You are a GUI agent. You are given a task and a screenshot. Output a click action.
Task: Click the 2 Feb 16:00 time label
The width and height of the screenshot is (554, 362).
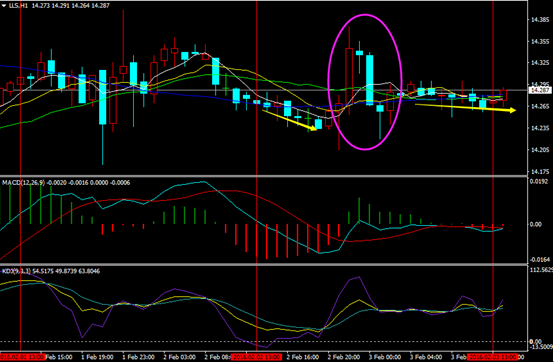[x=303, y=357]
